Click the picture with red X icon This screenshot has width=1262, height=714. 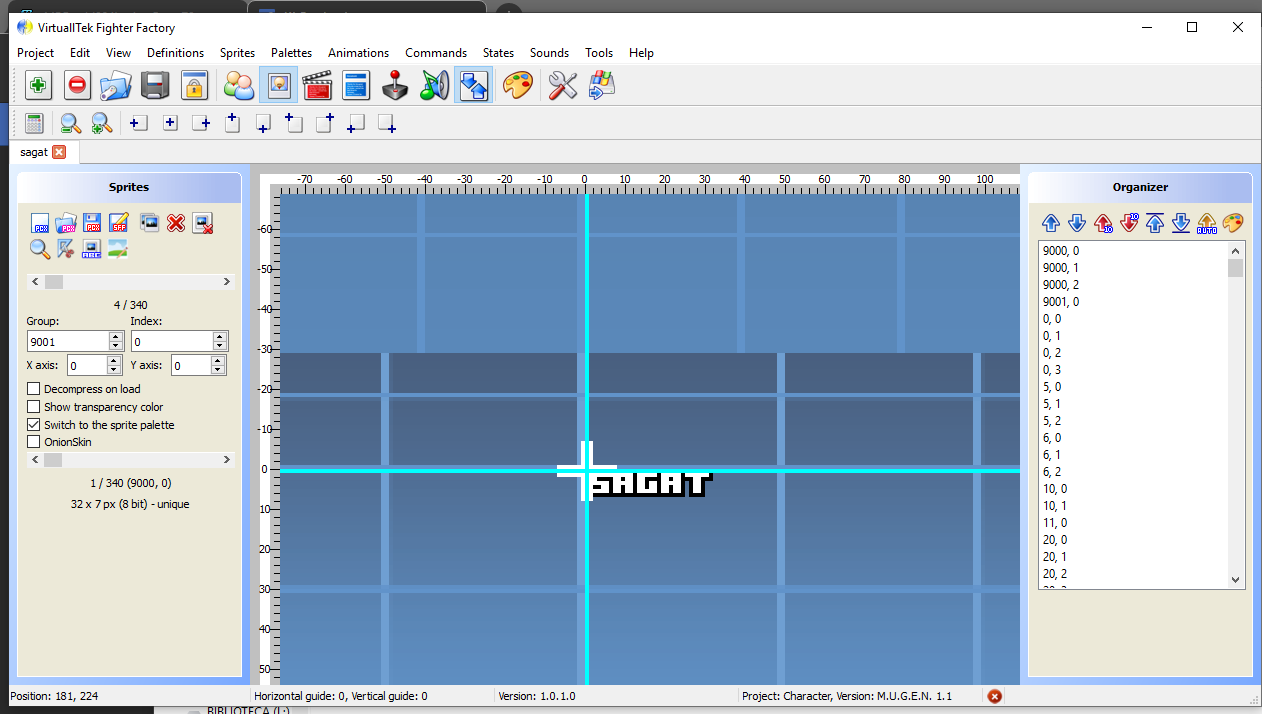(203, 223)
